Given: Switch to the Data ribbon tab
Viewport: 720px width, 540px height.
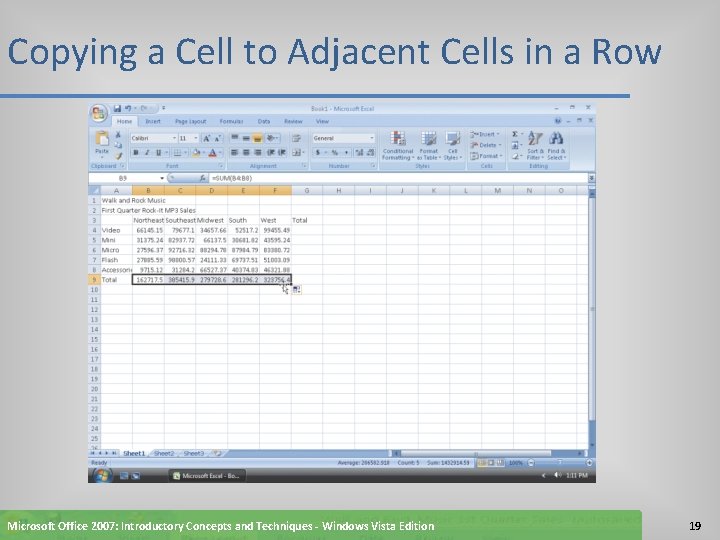Looking at the screenshot, I should [x=264, y=121].
